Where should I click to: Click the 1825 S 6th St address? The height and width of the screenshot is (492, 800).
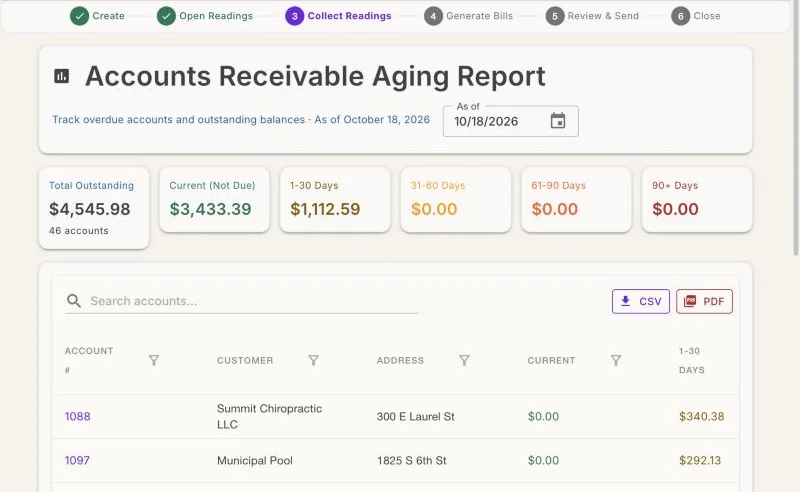[x=411, y=460]
